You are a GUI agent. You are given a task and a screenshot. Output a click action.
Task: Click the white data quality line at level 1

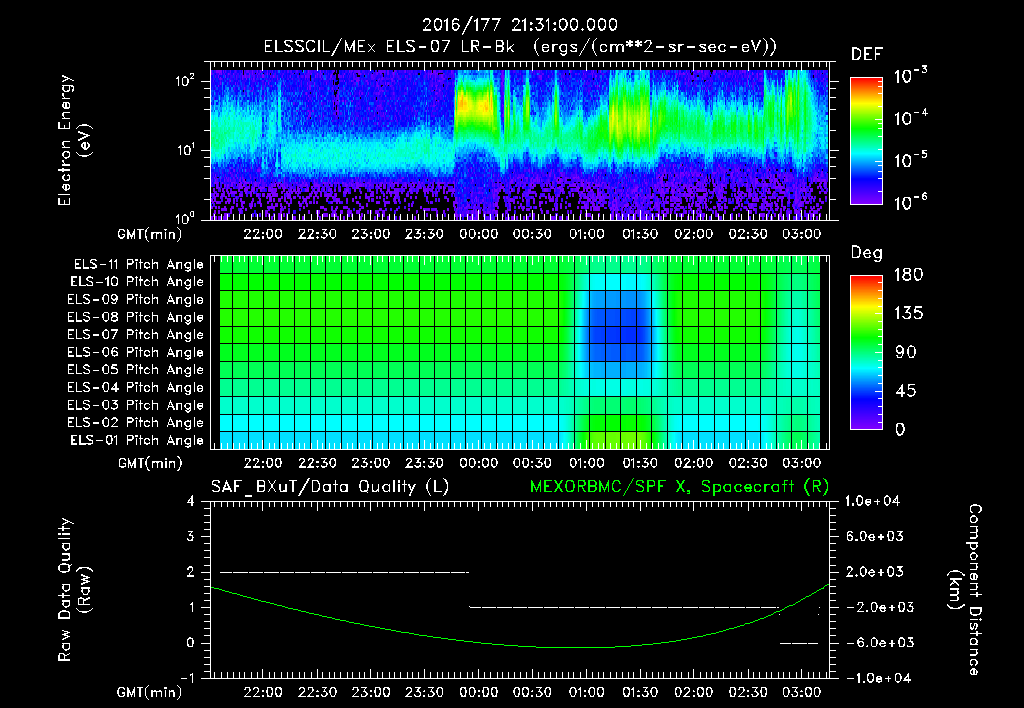(x=624, y=607)
